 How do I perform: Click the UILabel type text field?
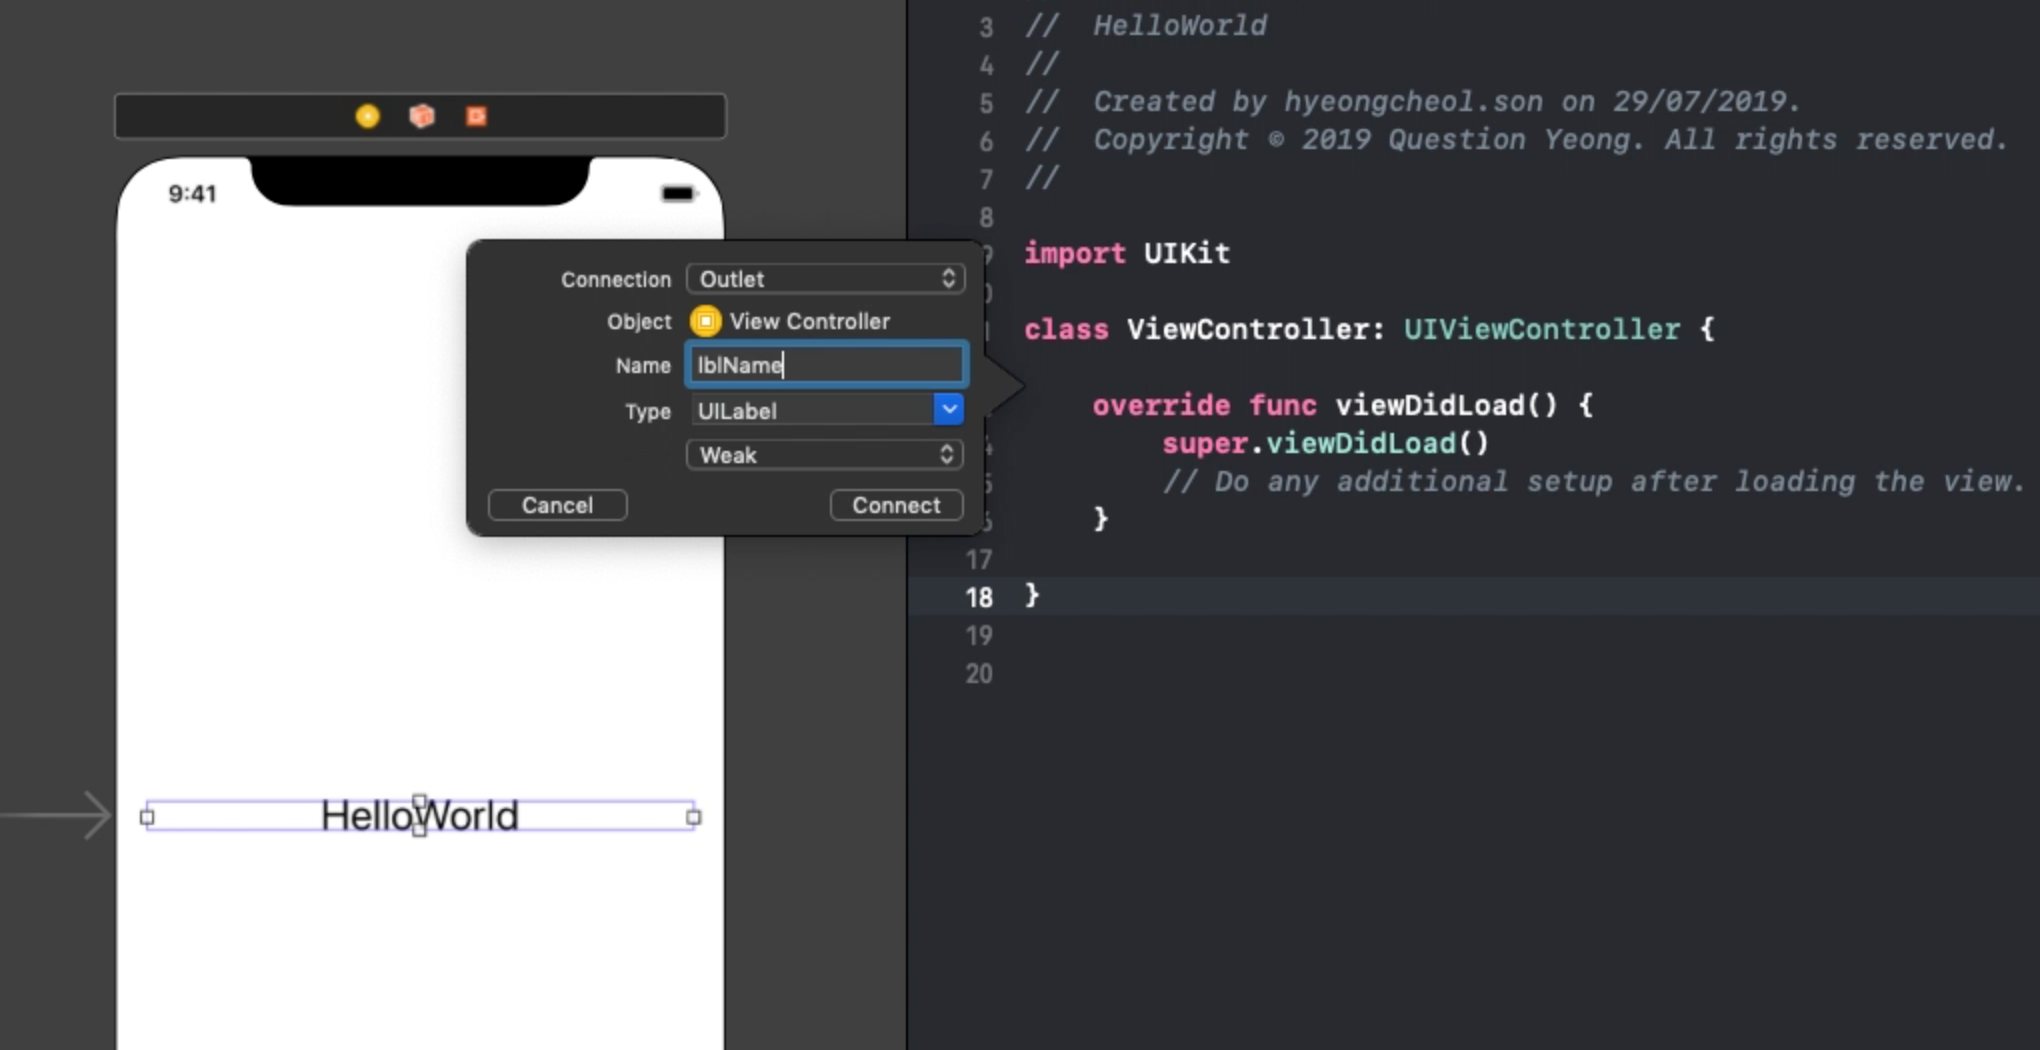[x=811, y=410]
